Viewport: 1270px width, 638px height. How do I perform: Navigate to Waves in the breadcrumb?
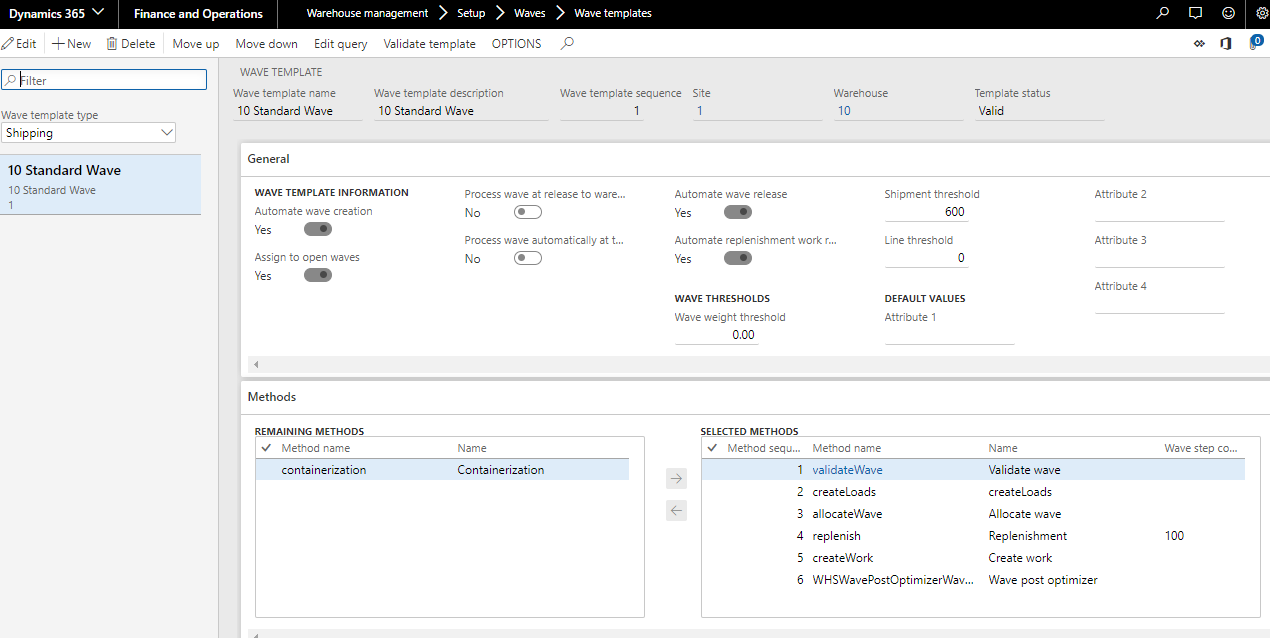coord(529,13)
